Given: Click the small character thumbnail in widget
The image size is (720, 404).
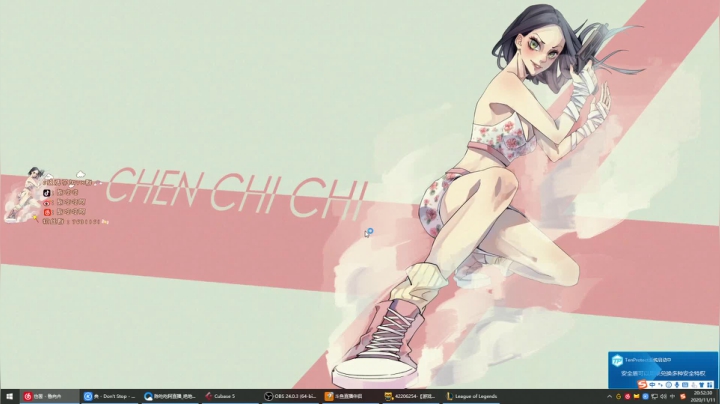Looking at the screenshot, I should pos(22,195).
